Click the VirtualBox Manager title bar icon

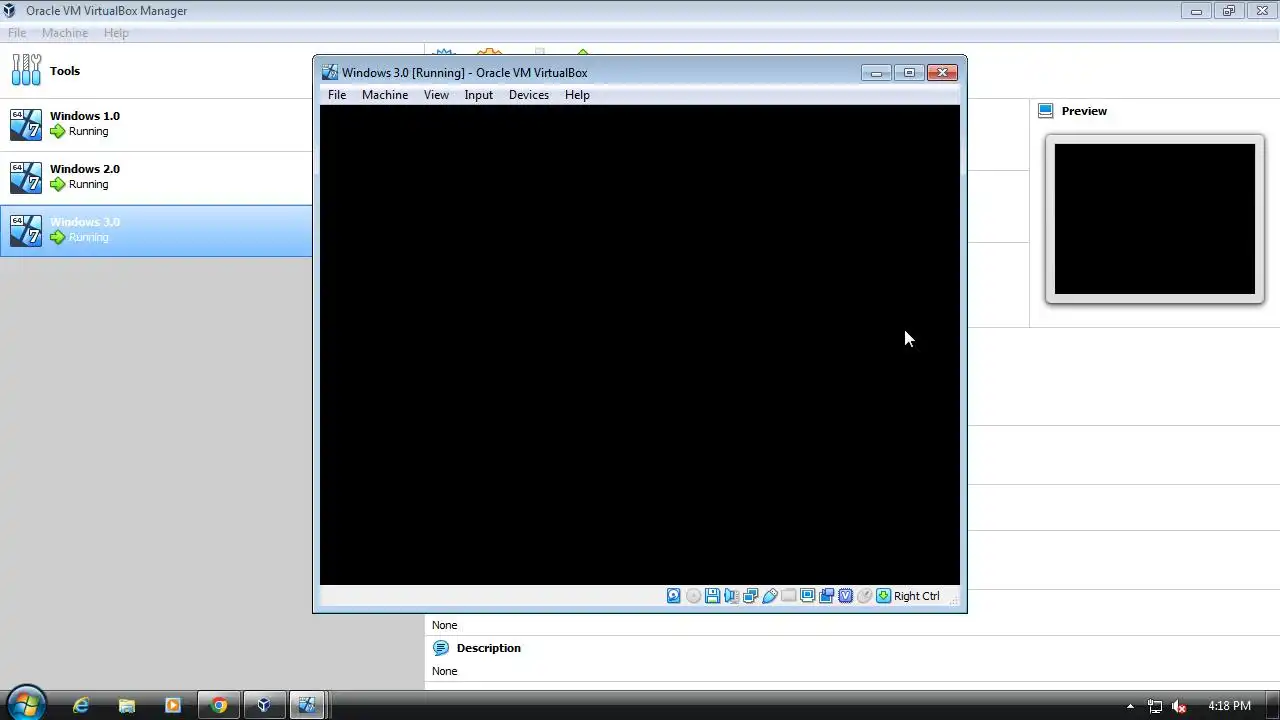point(10,11)
